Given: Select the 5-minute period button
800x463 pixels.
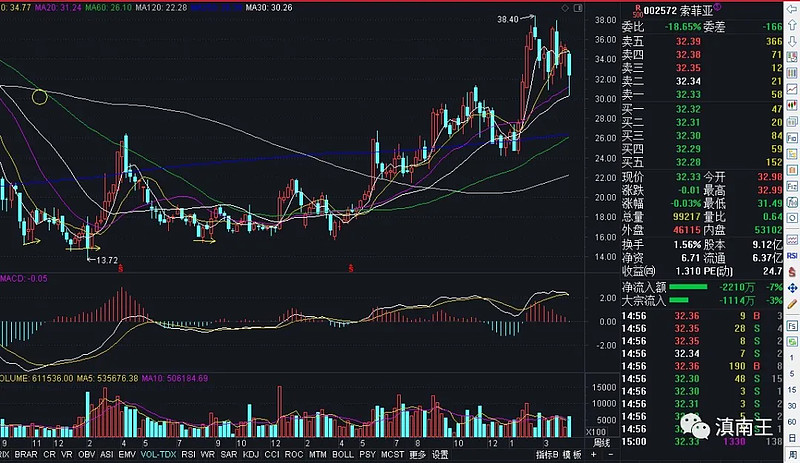Looking at the screenshot, I should click(792, 374).
